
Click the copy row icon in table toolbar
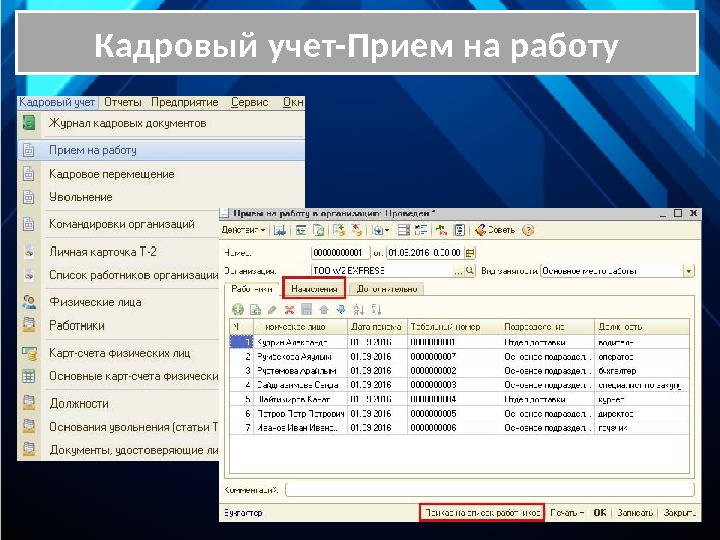click(x=255, y=309)
